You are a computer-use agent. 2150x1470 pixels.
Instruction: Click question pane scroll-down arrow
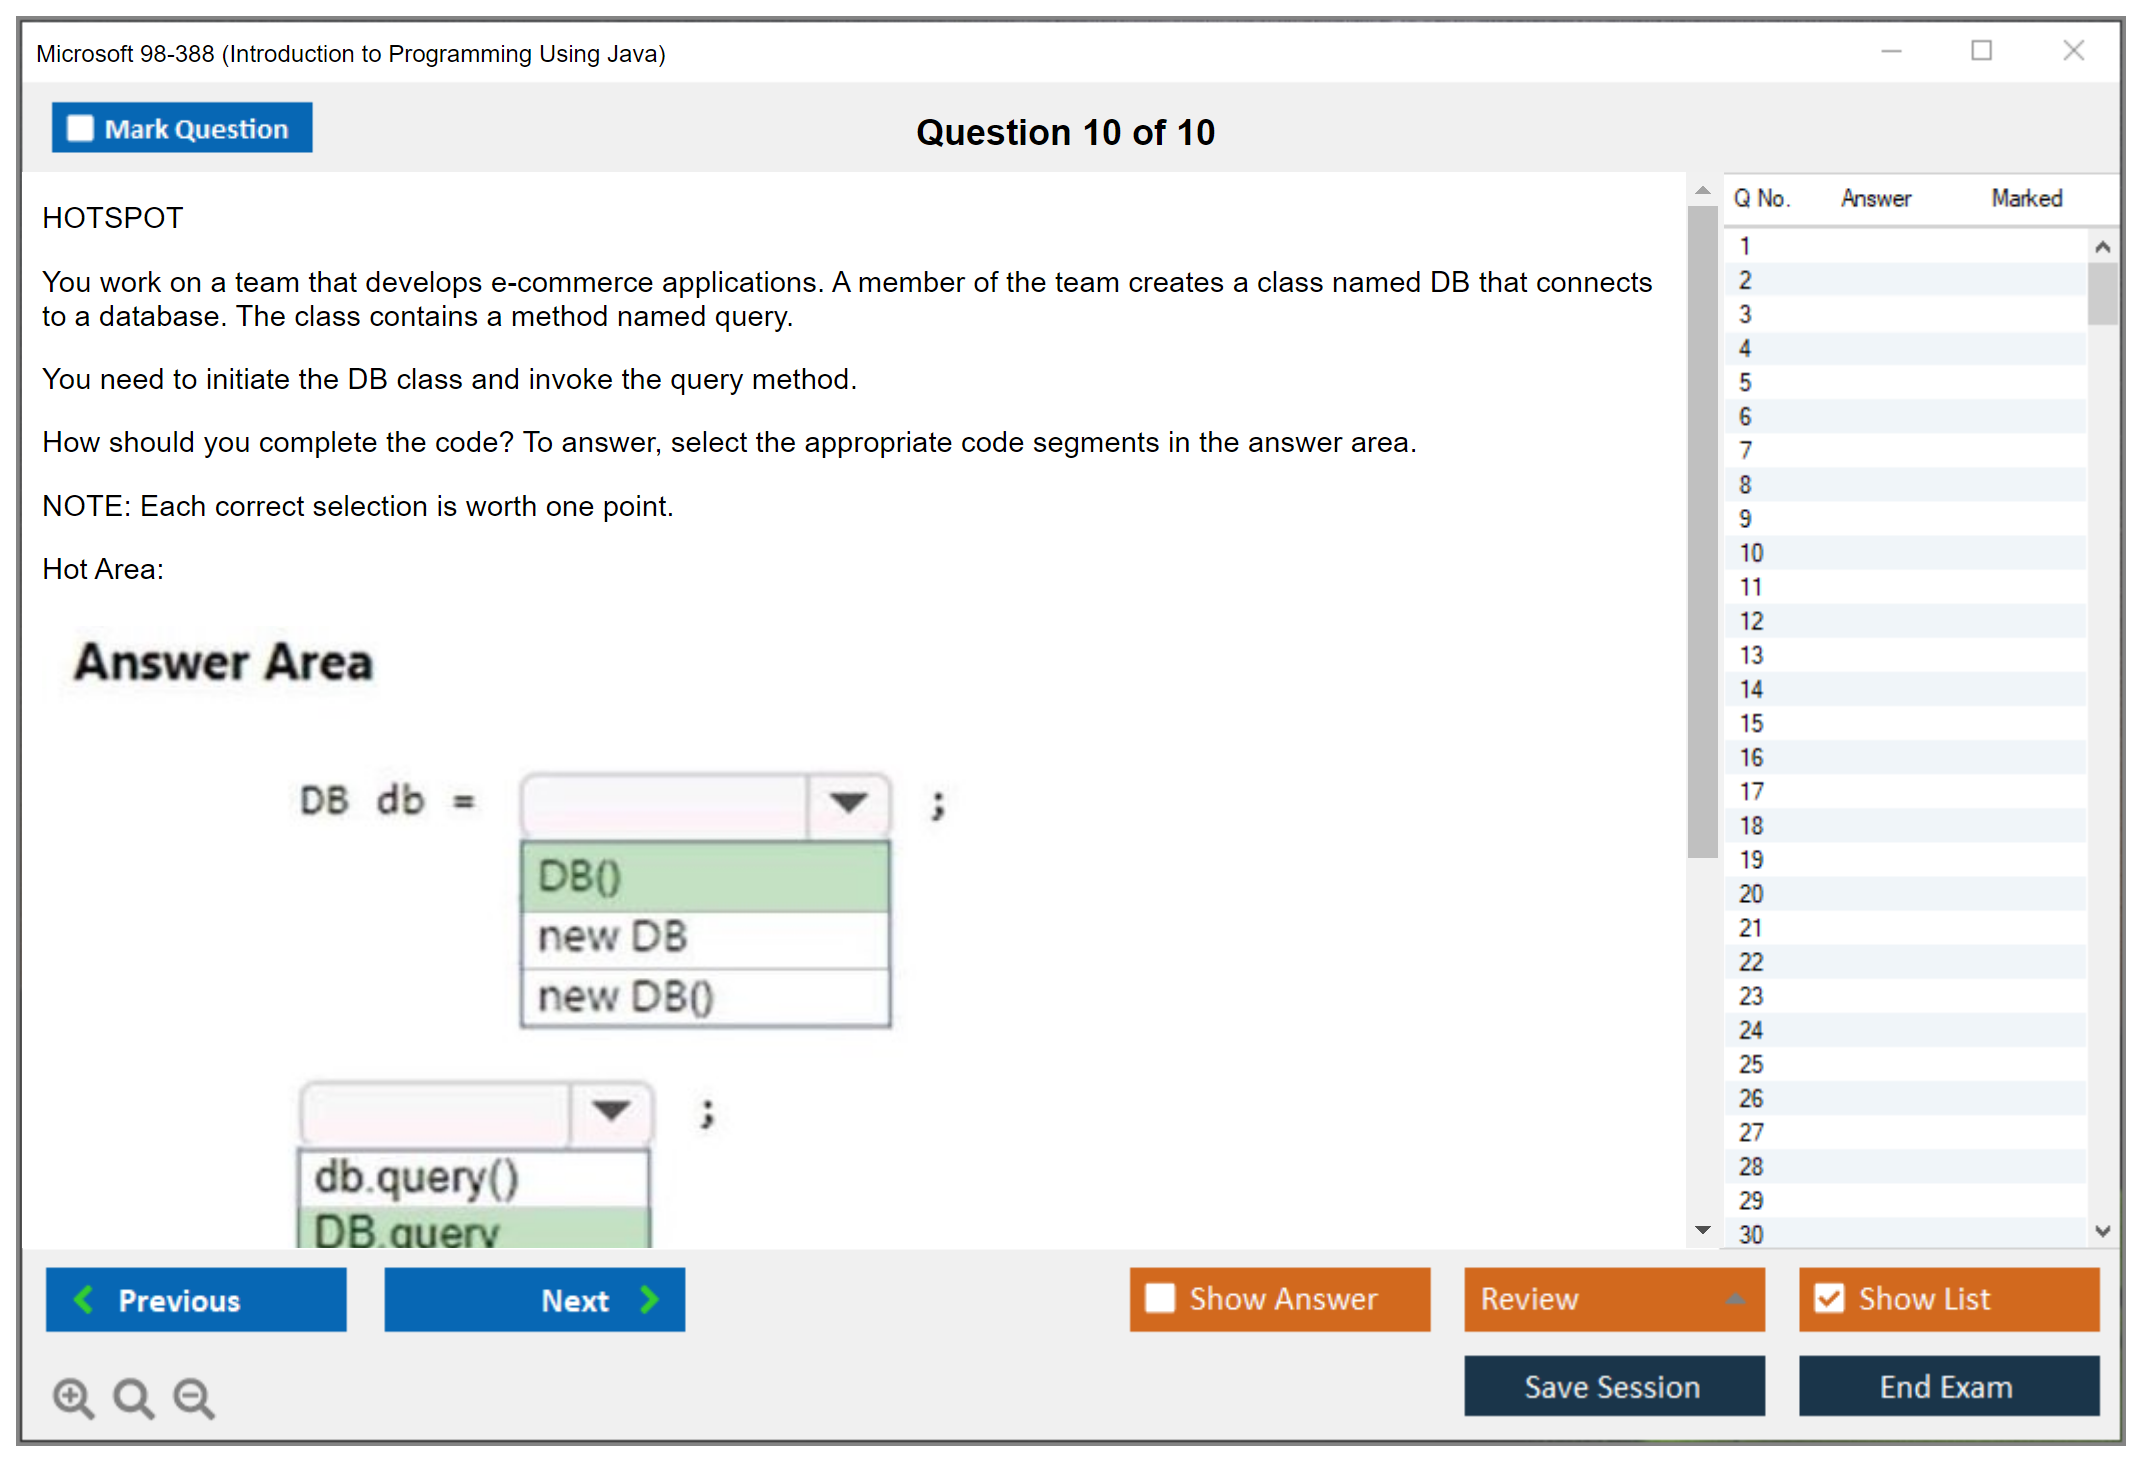point(1703,1230)
